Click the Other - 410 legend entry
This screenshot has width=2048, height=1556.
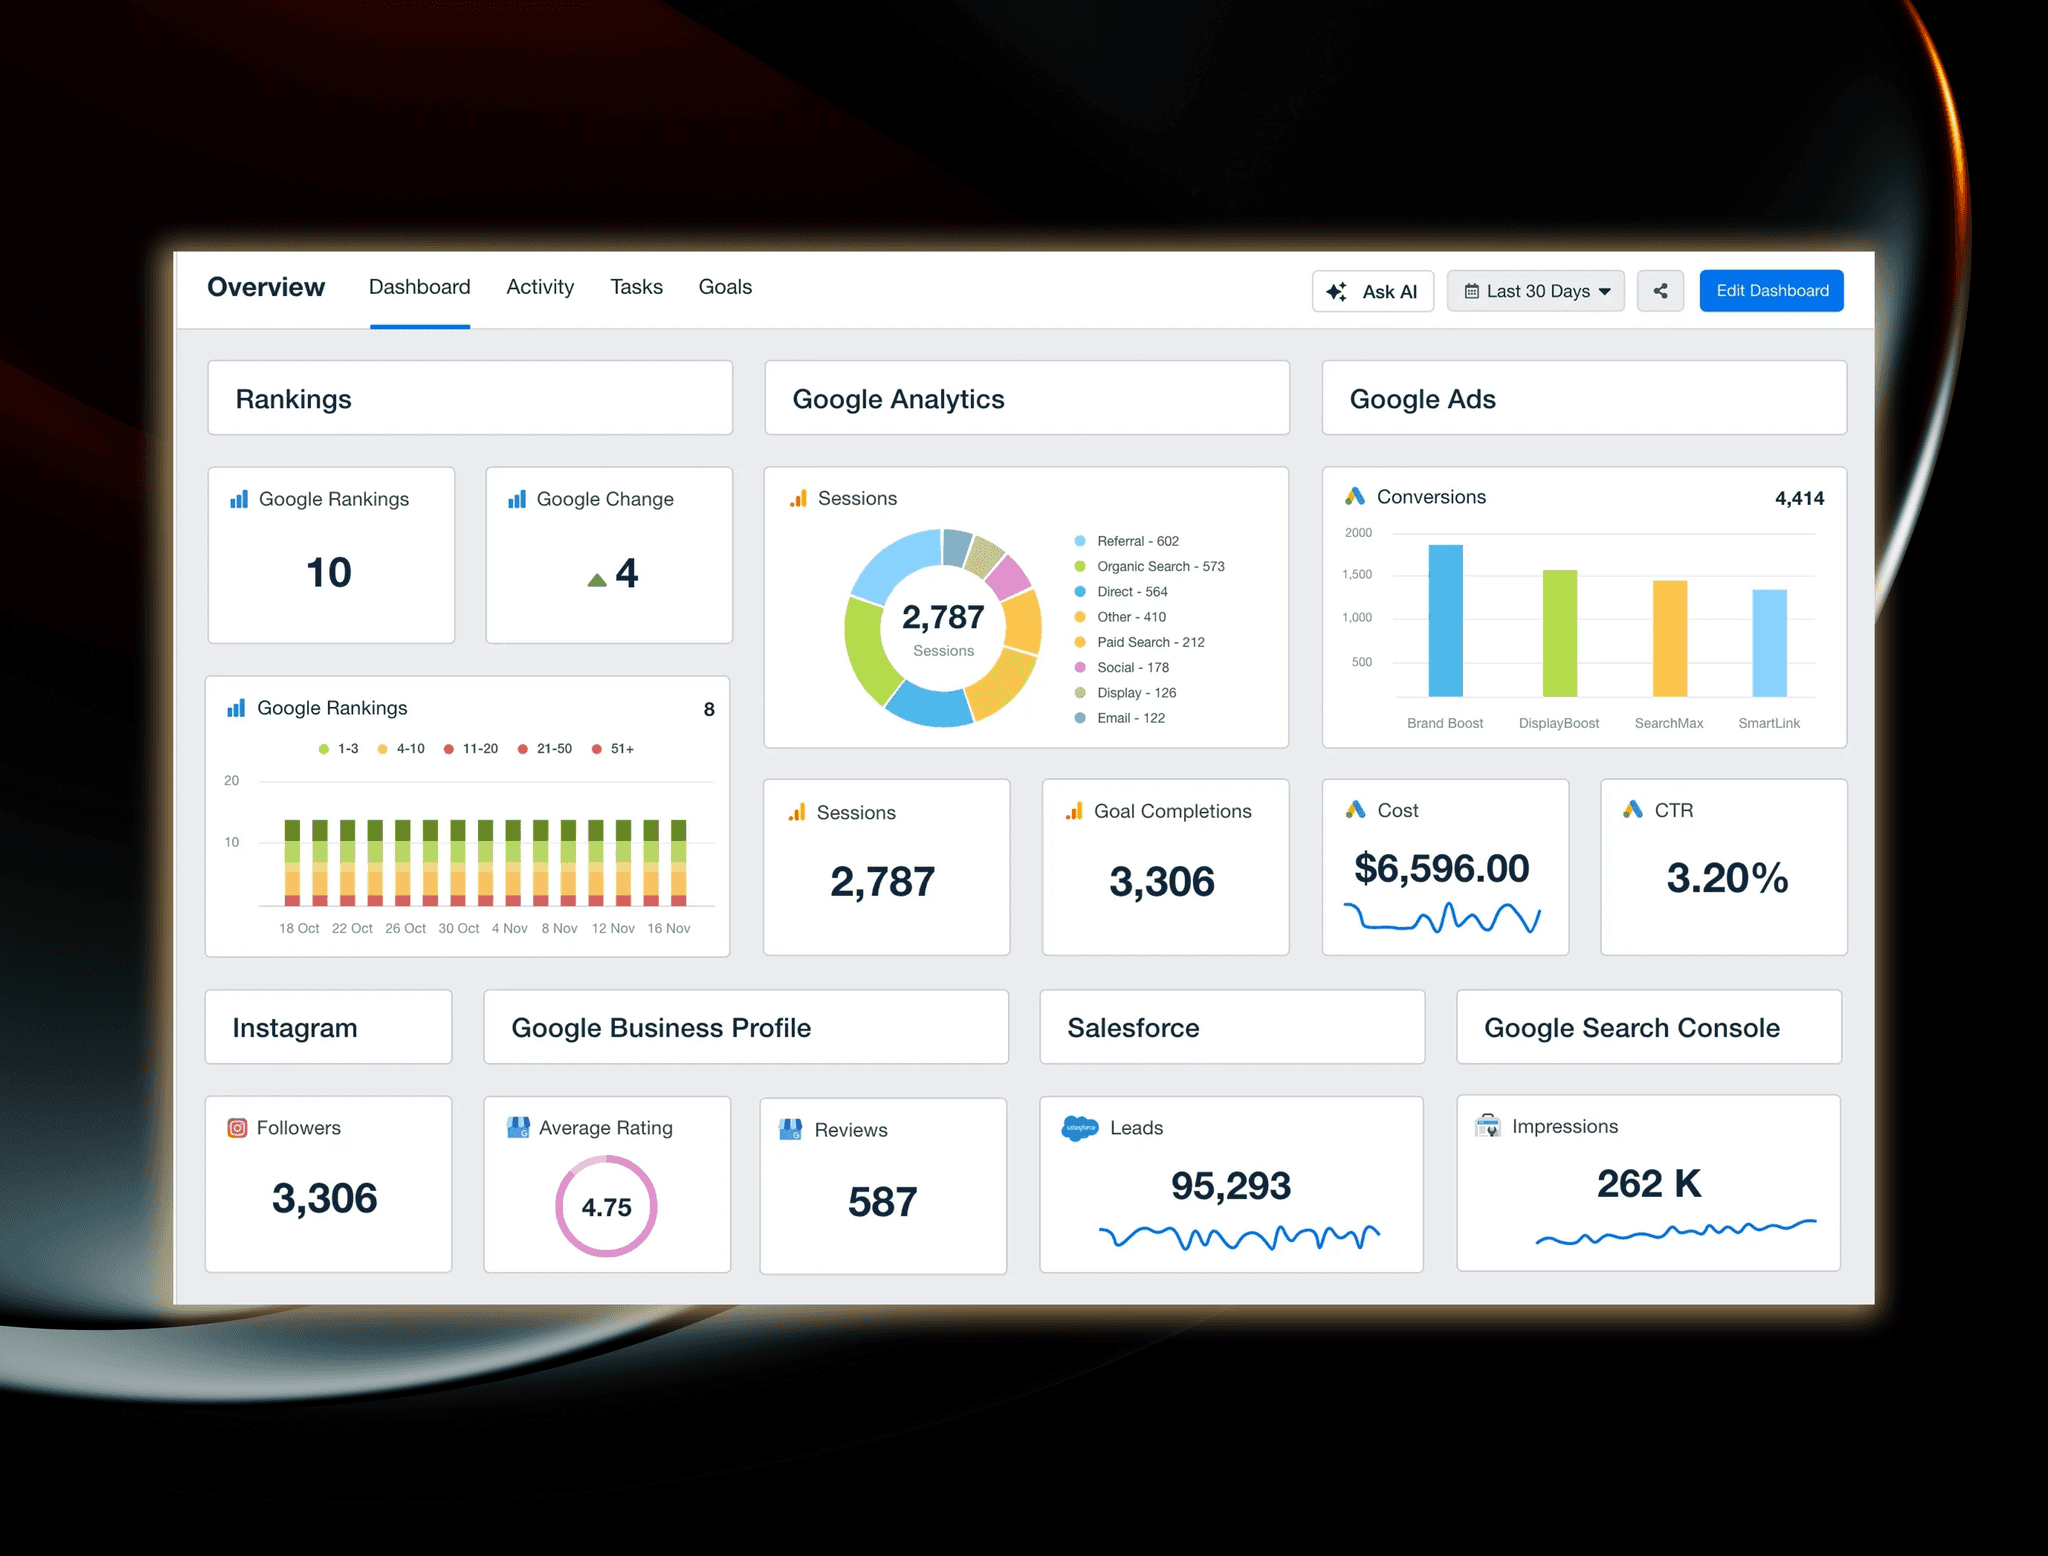1120,617
